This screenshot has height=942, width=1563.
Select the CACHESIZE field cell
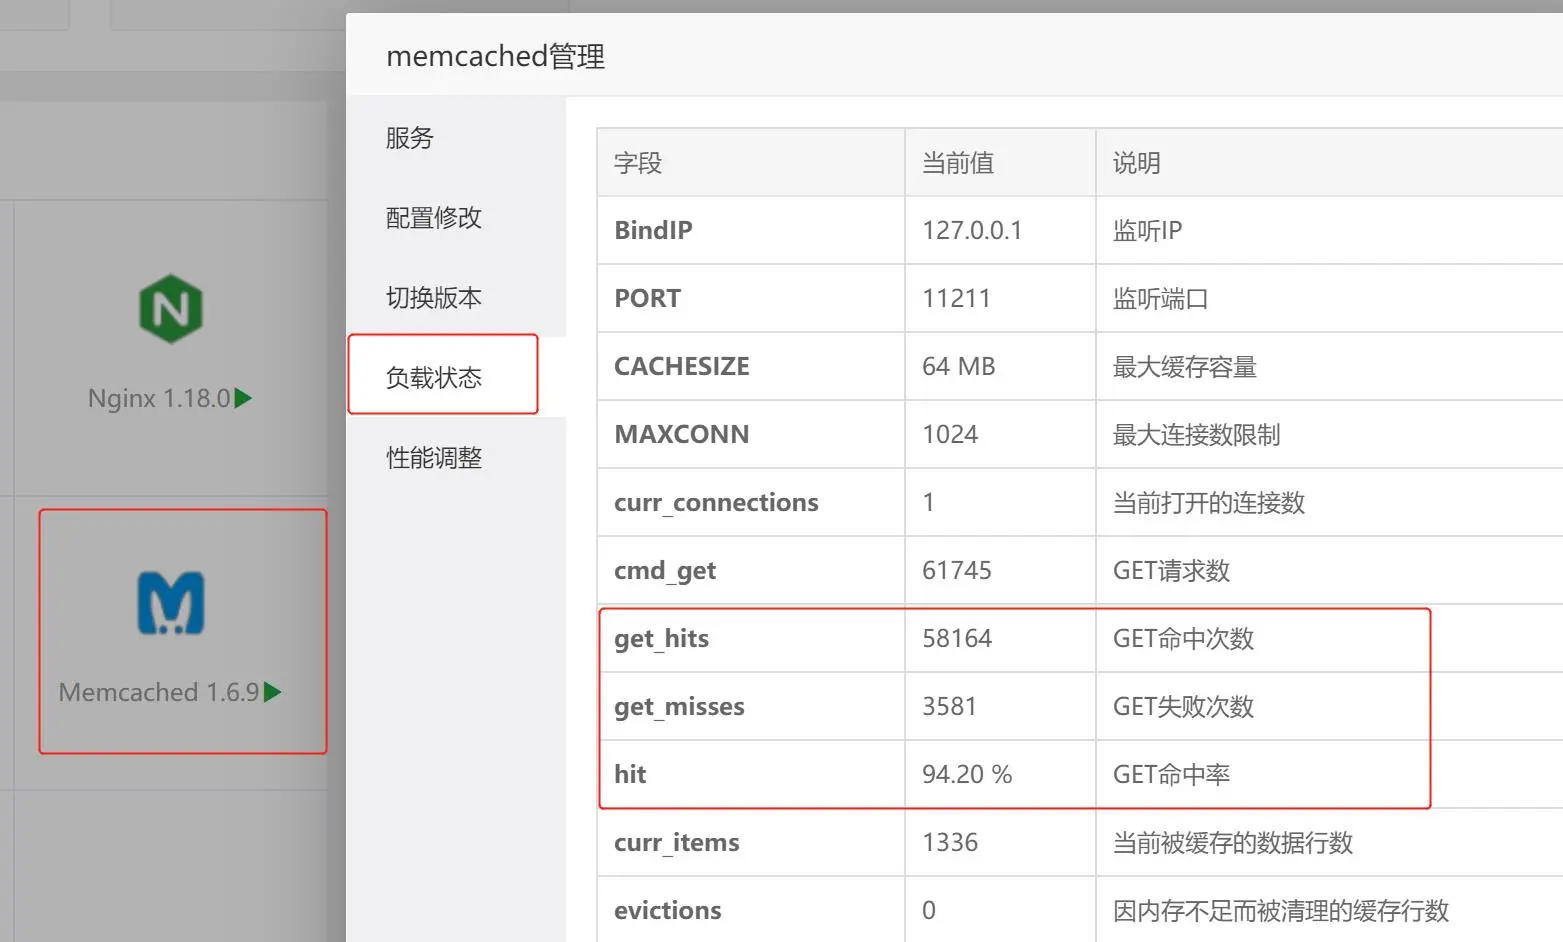tap(751, 366)
